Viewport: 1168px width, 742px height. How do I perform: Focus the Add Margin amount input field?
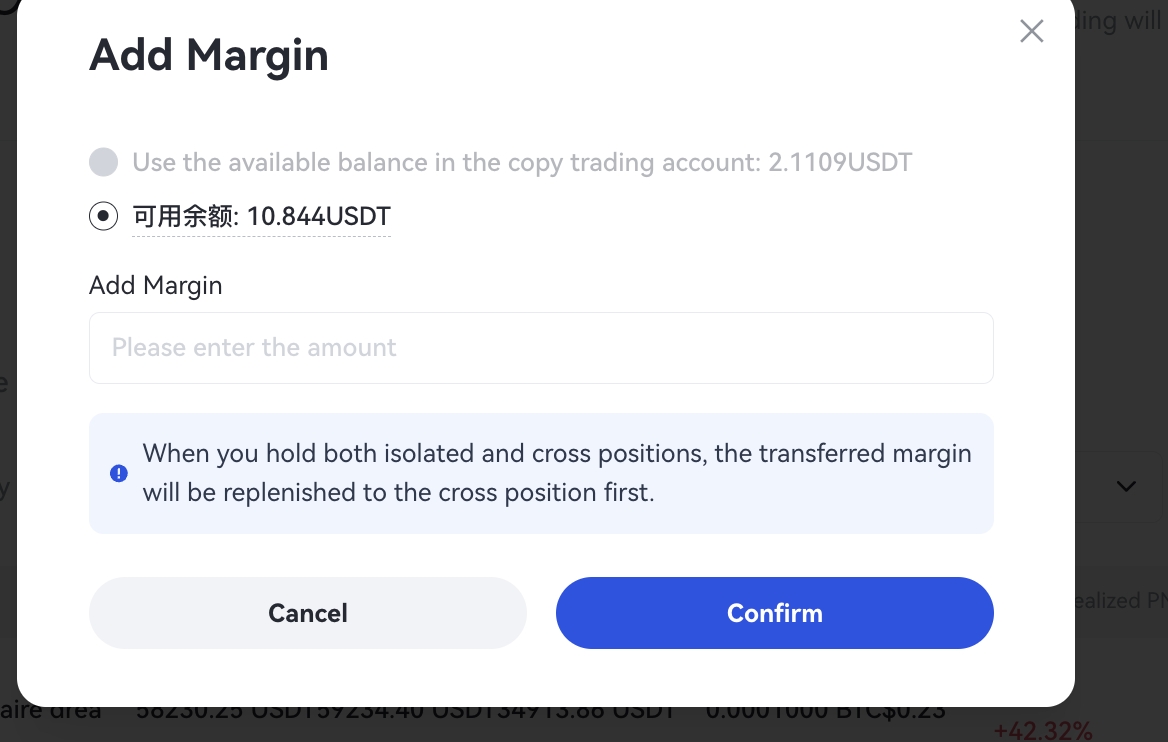click(x=541, y=348)
